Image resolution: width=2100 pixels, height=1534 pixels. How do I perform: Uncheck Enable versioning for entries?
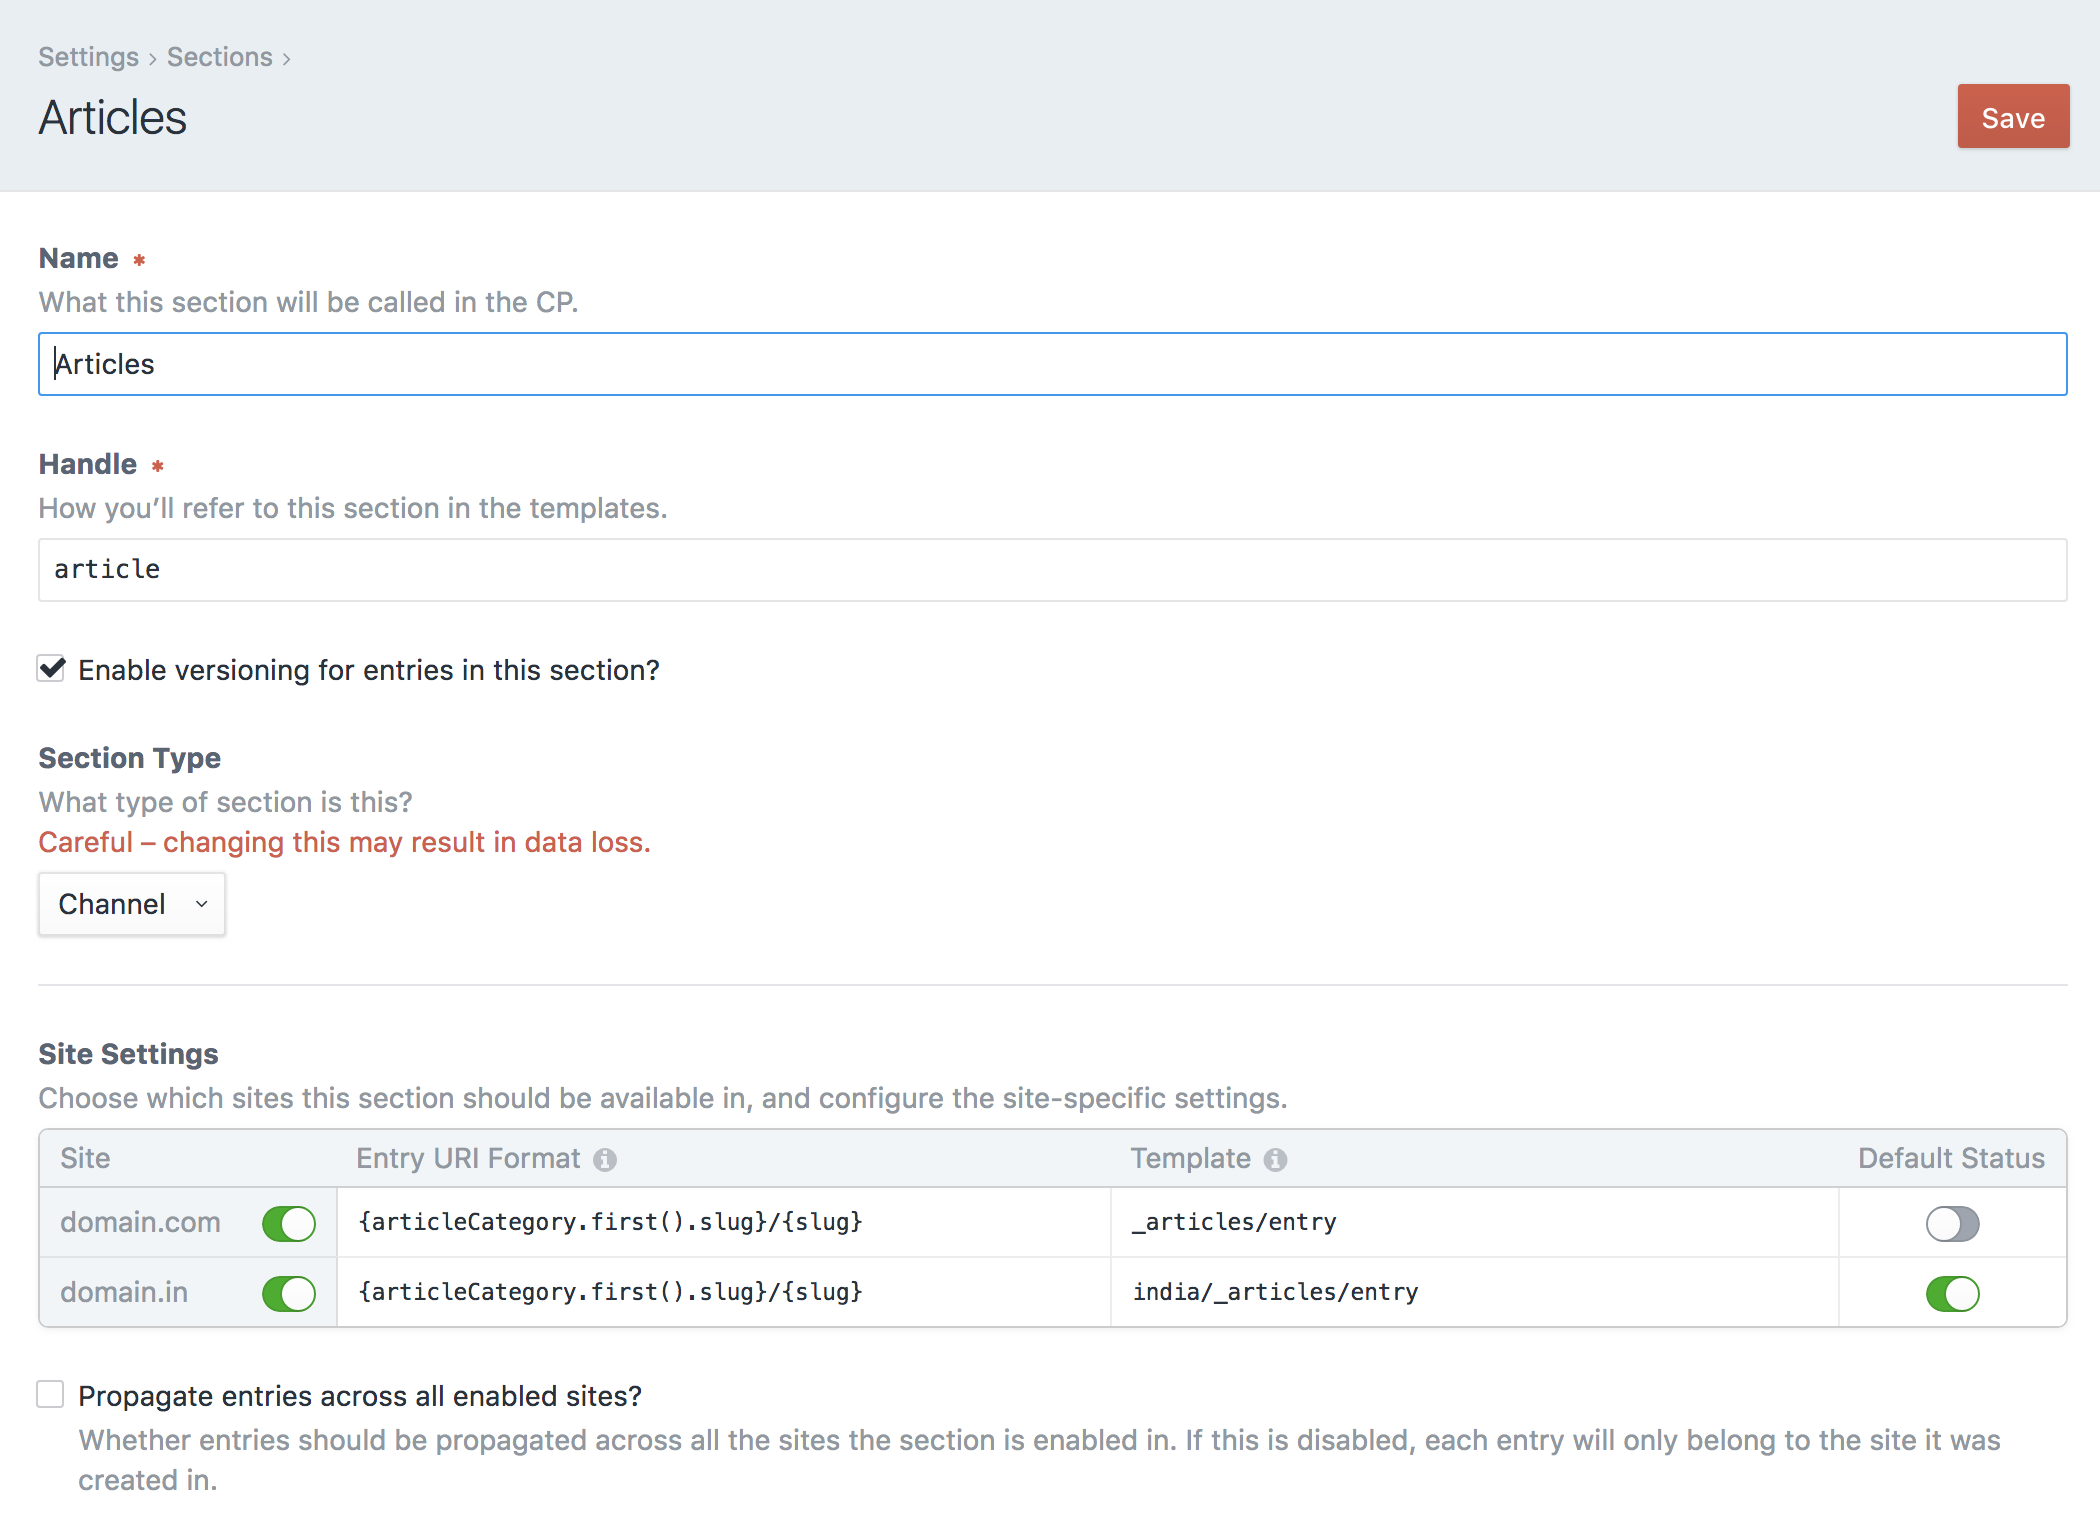pyautogui.click(x=51, y=669)
